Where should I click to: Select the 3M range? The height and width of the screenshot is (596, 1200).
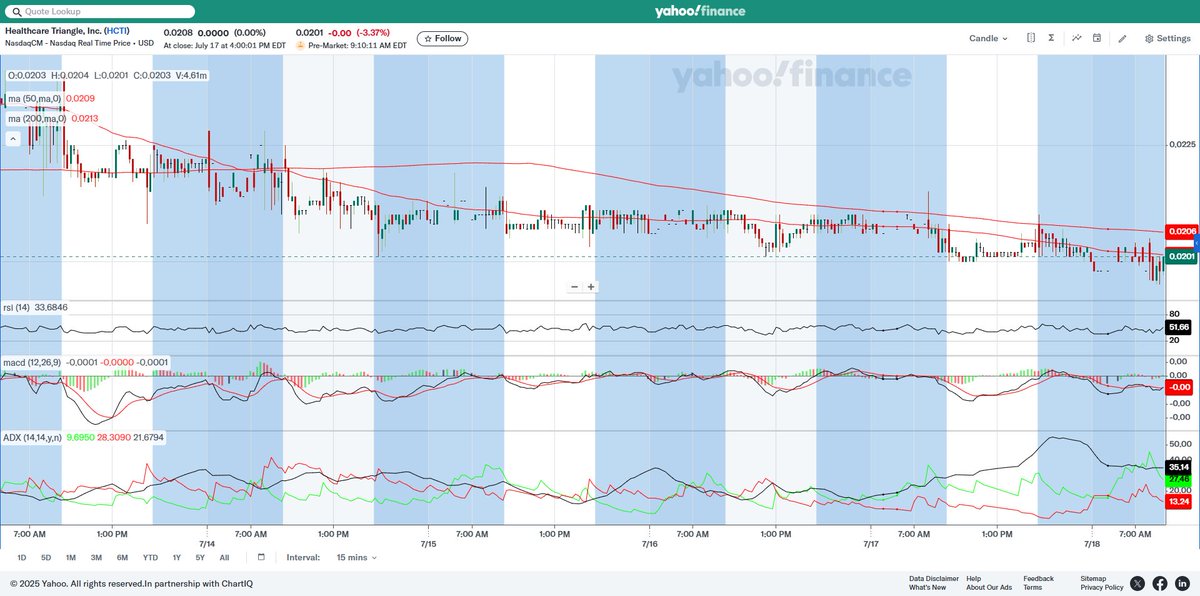tap(96, 557)
